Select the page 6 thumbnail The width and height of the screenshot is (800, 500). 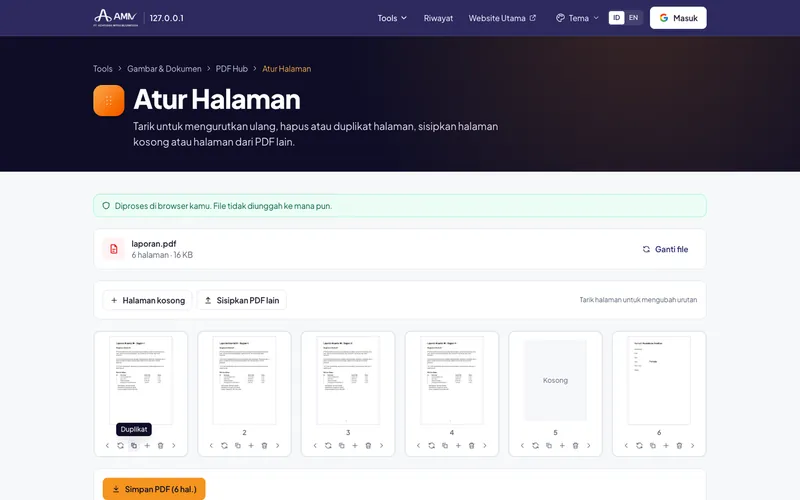pos(659,380)
